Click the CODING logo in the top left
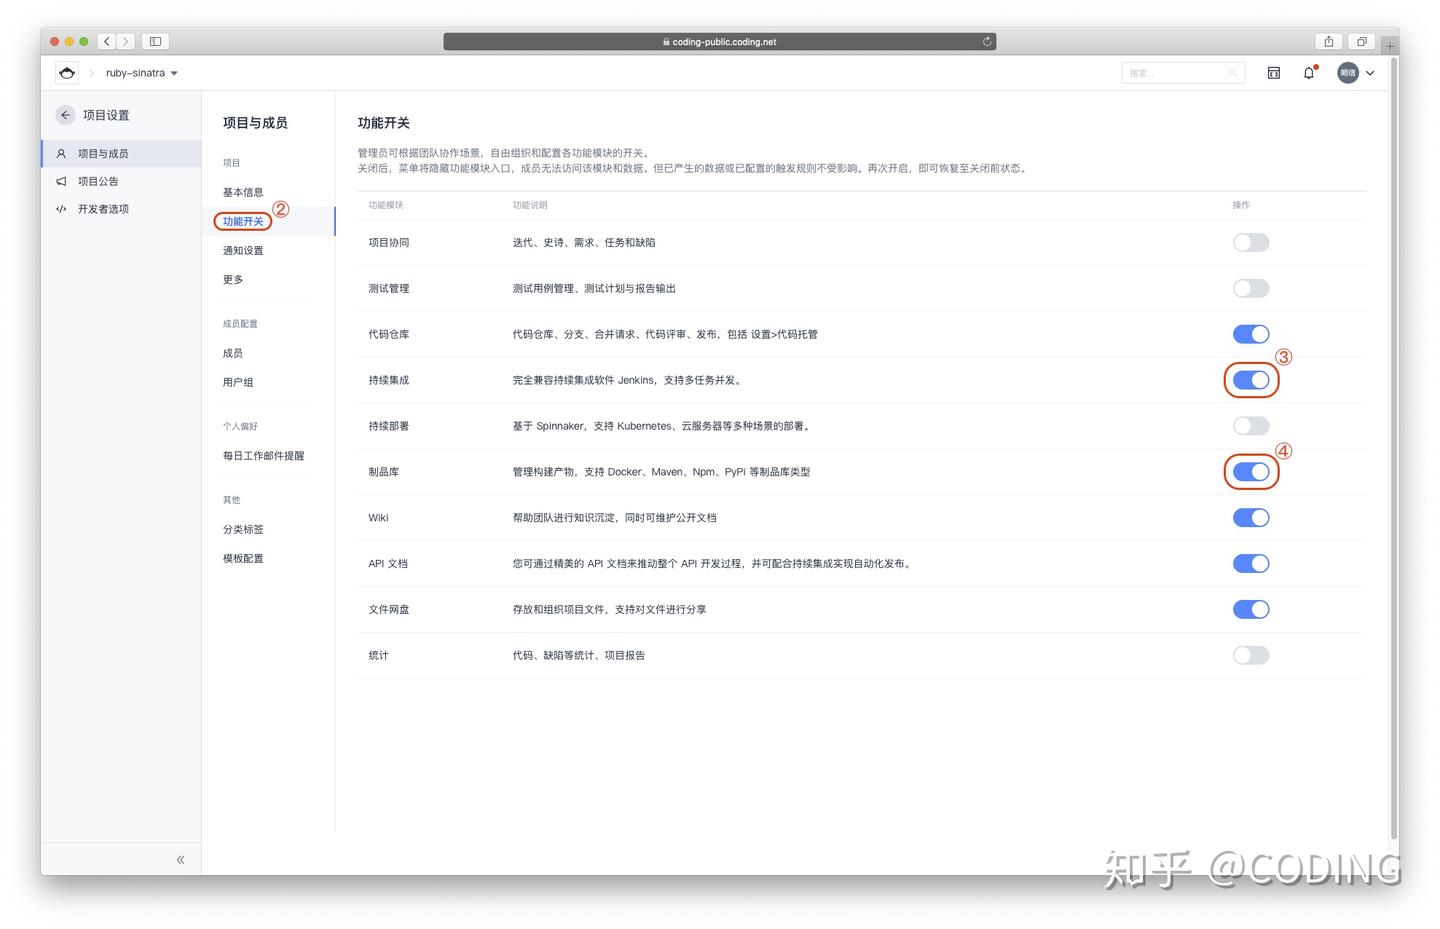 [x=66, y=72]
